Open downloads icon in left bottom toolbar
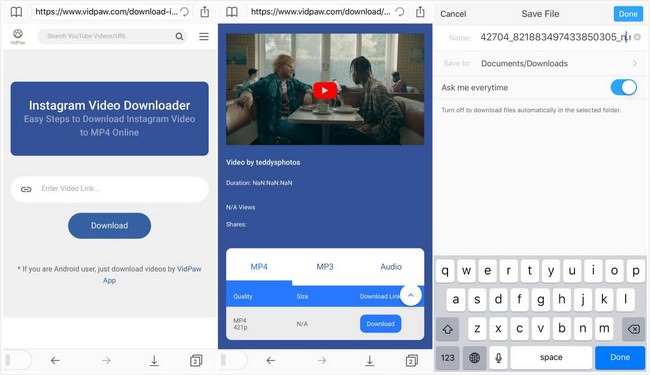This screenshot has height=375, width=650. tap(154, 360)
